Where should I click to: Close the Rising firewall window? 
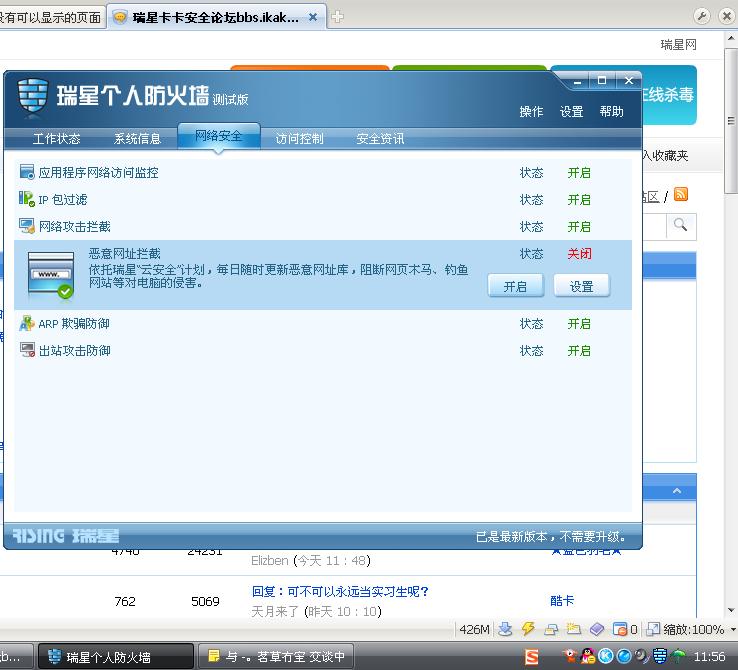click(x=629, y=80)
